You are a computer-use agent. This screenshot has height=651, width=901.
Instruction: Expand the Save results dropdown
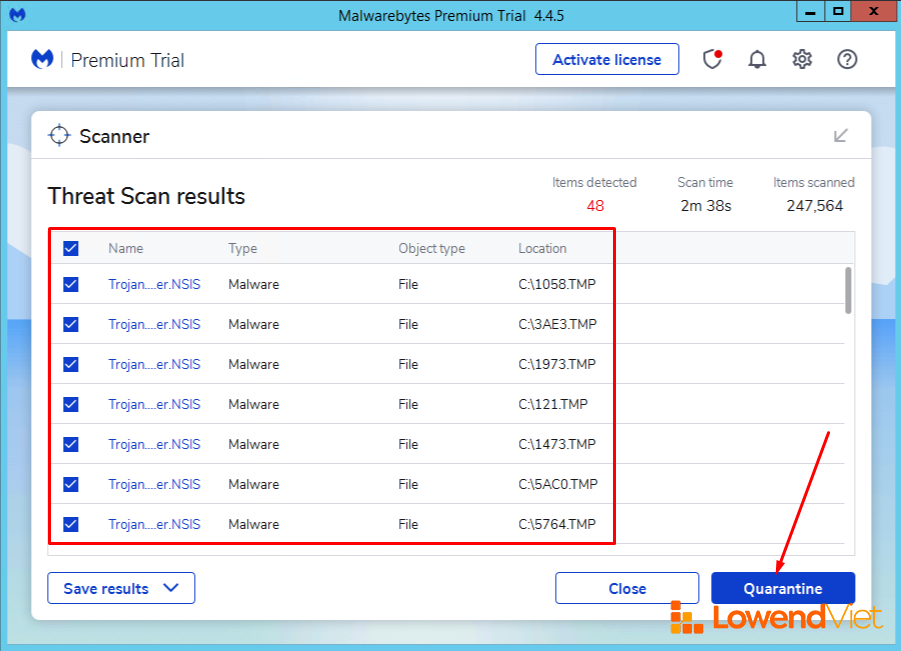click(x=121, y=589)
